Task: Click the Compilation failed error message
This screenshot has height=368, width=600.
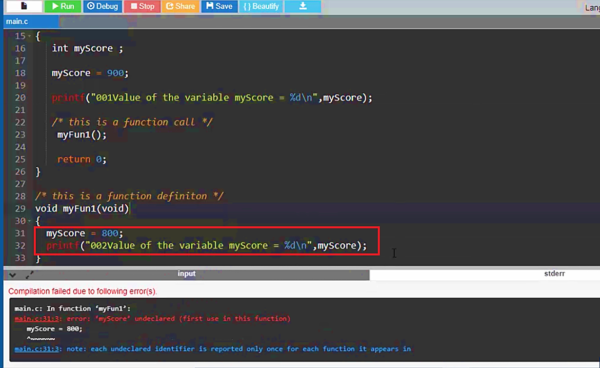Action: pyautogui.click(x=83, y=291)
